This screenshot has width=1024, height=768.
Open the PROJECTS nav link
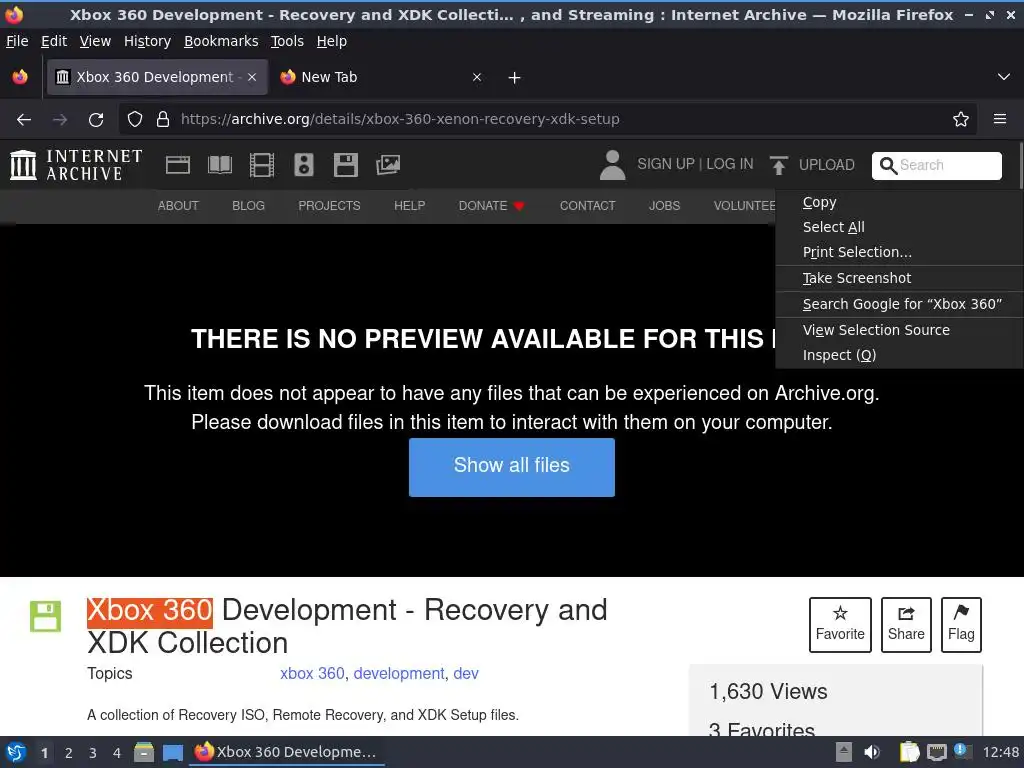(329, 206)
